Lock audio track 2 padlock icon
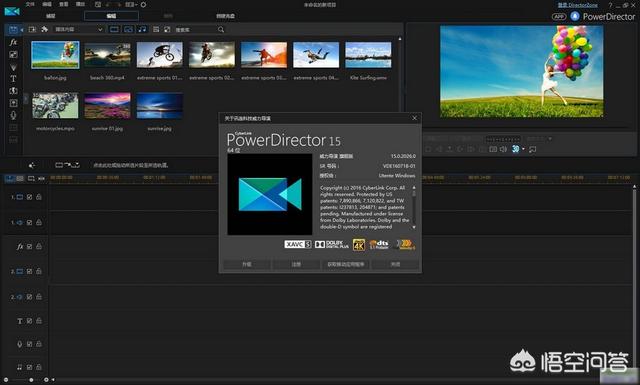The image size is (640, 385). tap(39, 296)
